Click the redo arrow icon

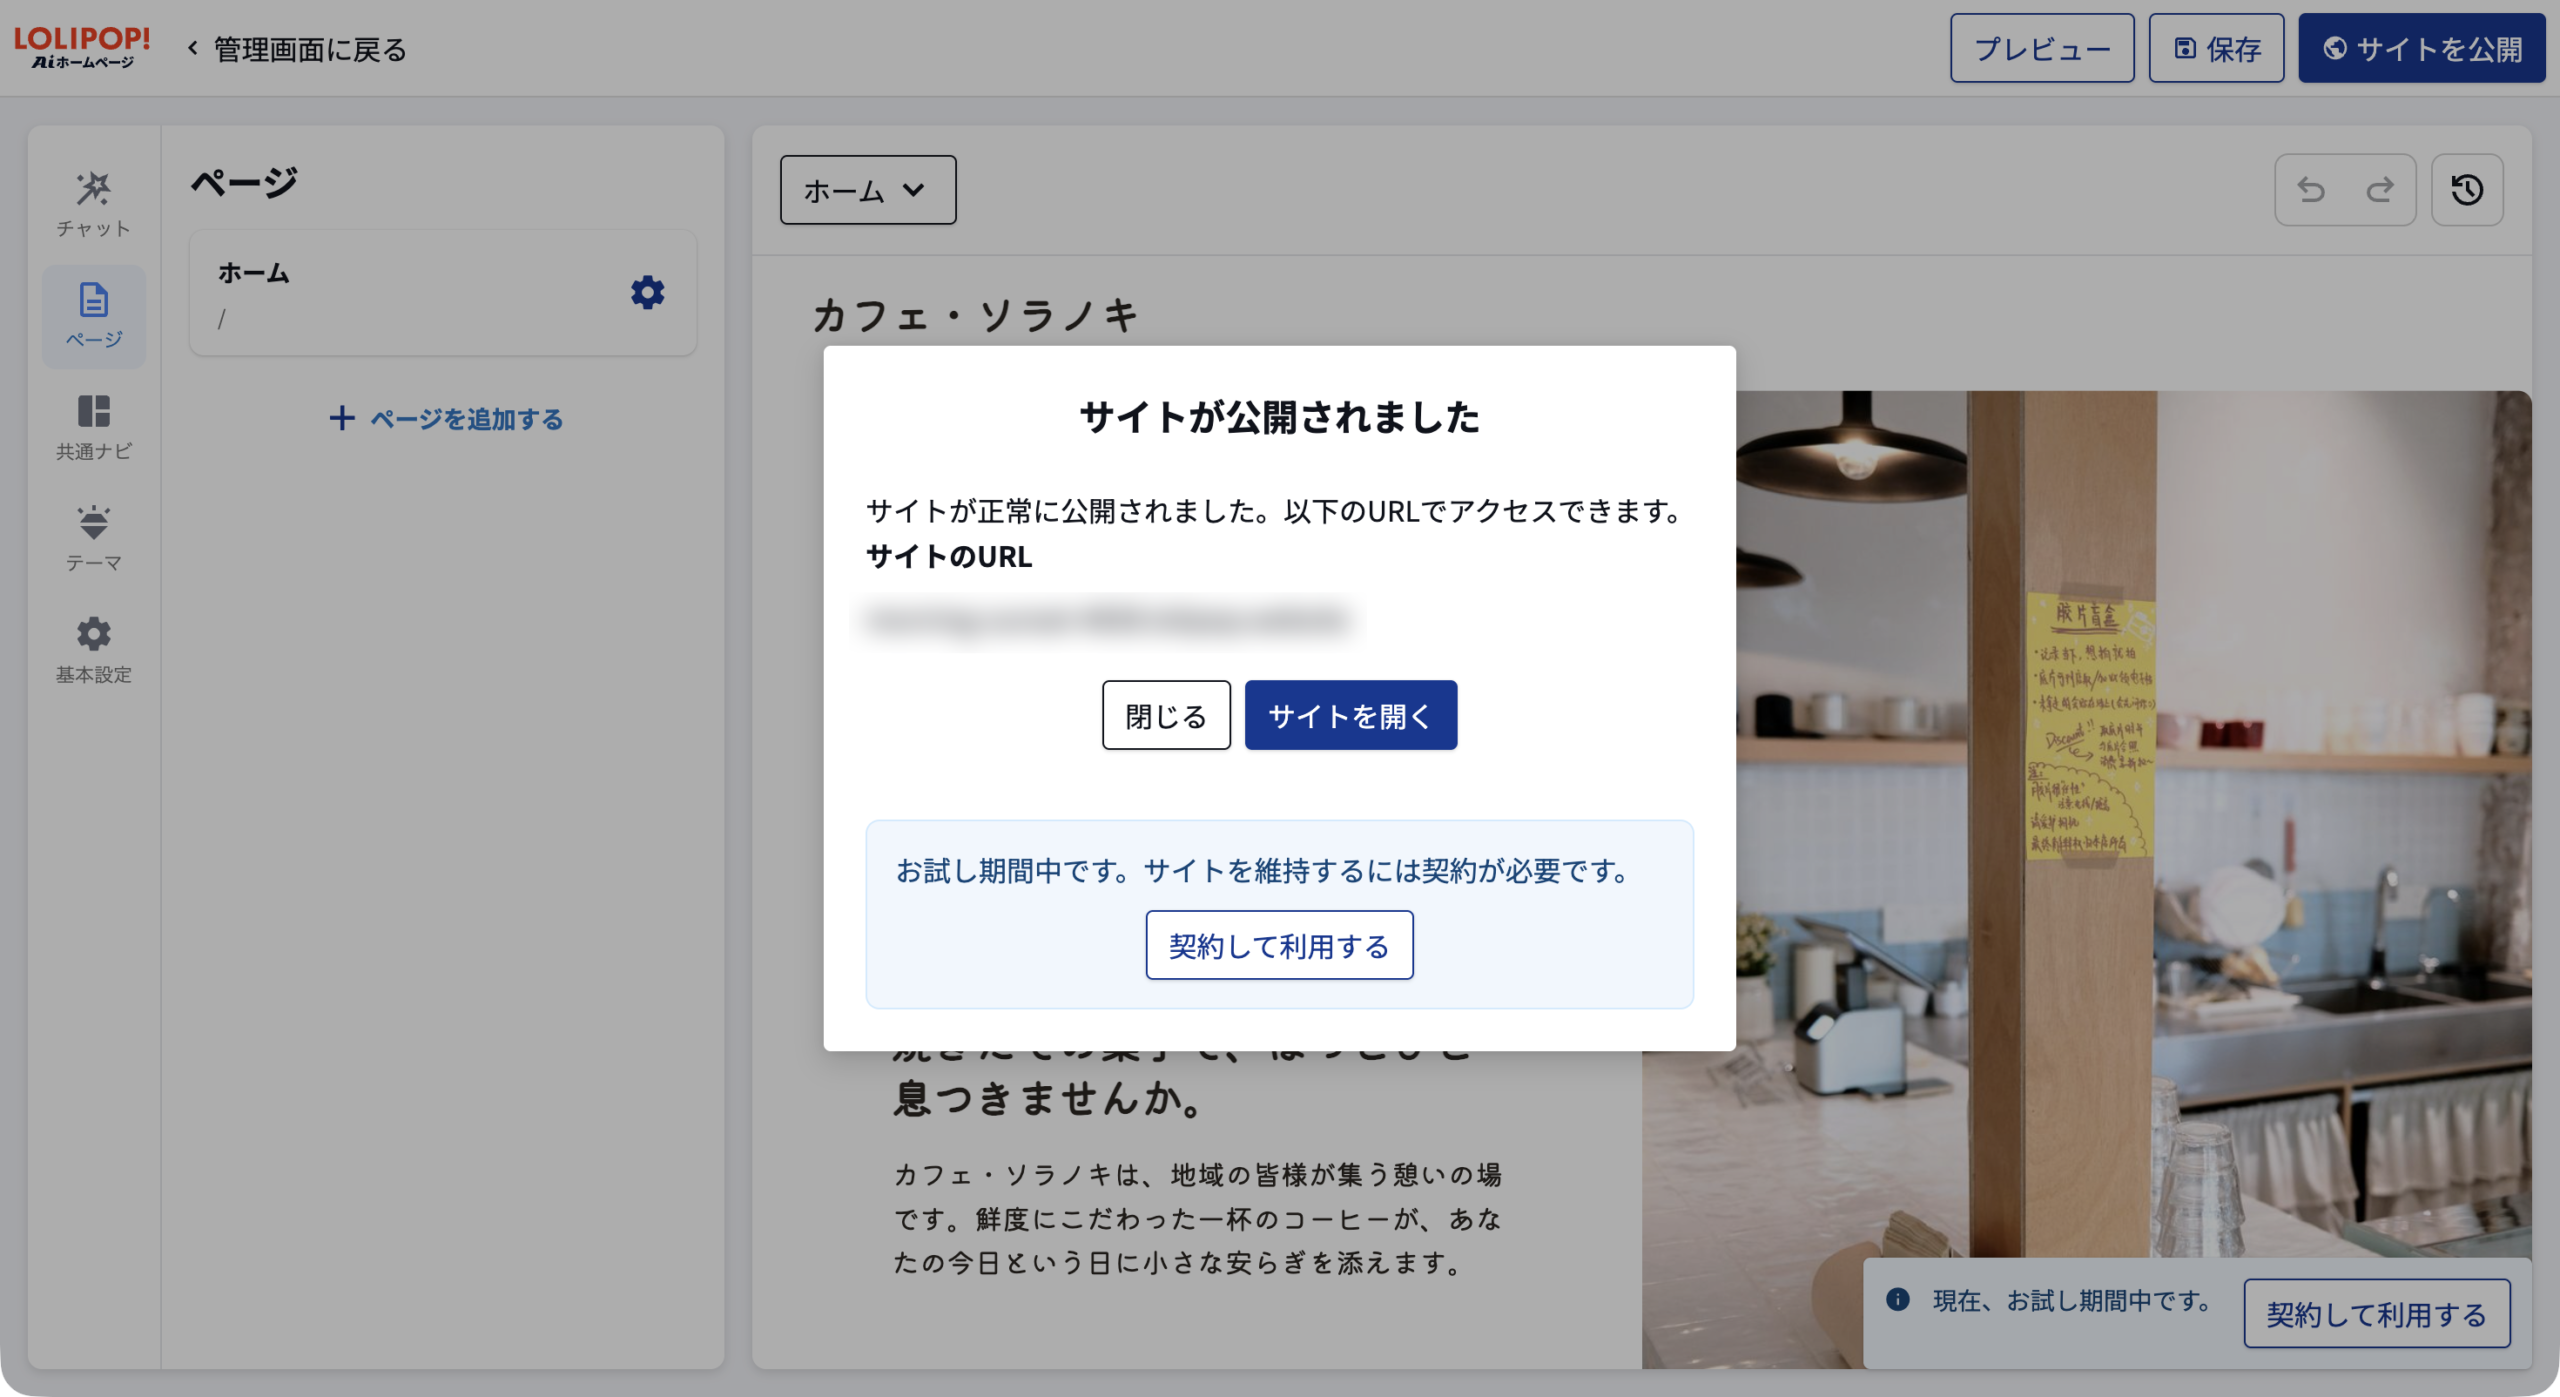click(x=2380, y=190)
